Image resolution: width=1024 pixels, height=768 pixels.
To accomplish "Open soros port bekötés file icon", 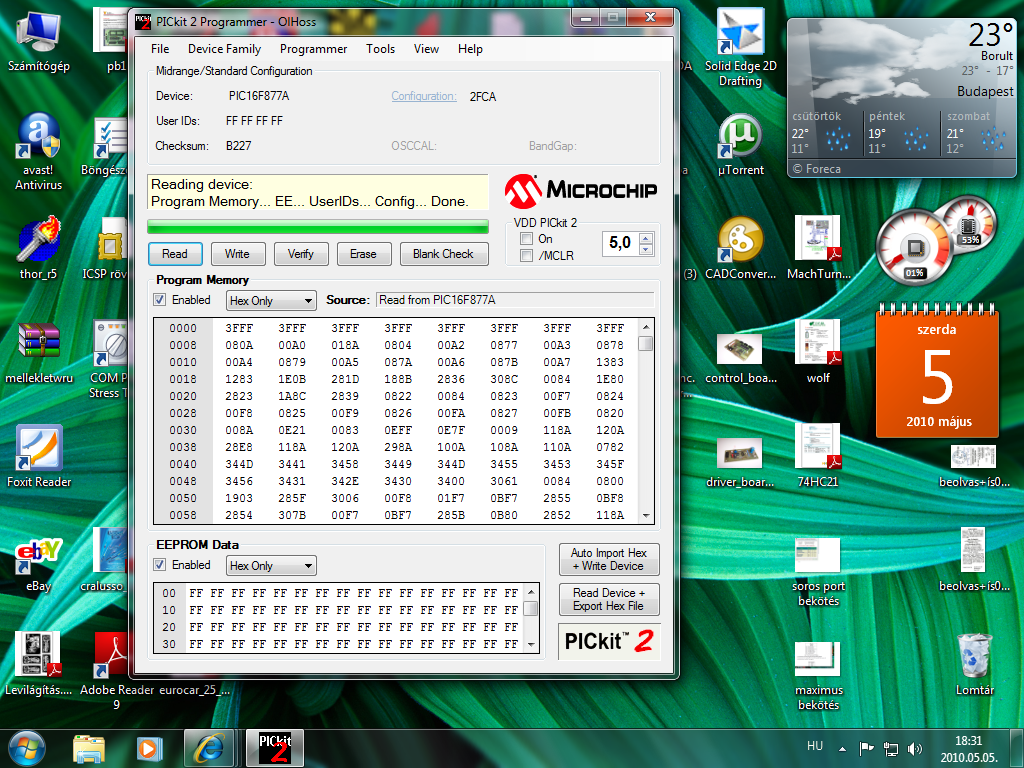I will point(818,573).
